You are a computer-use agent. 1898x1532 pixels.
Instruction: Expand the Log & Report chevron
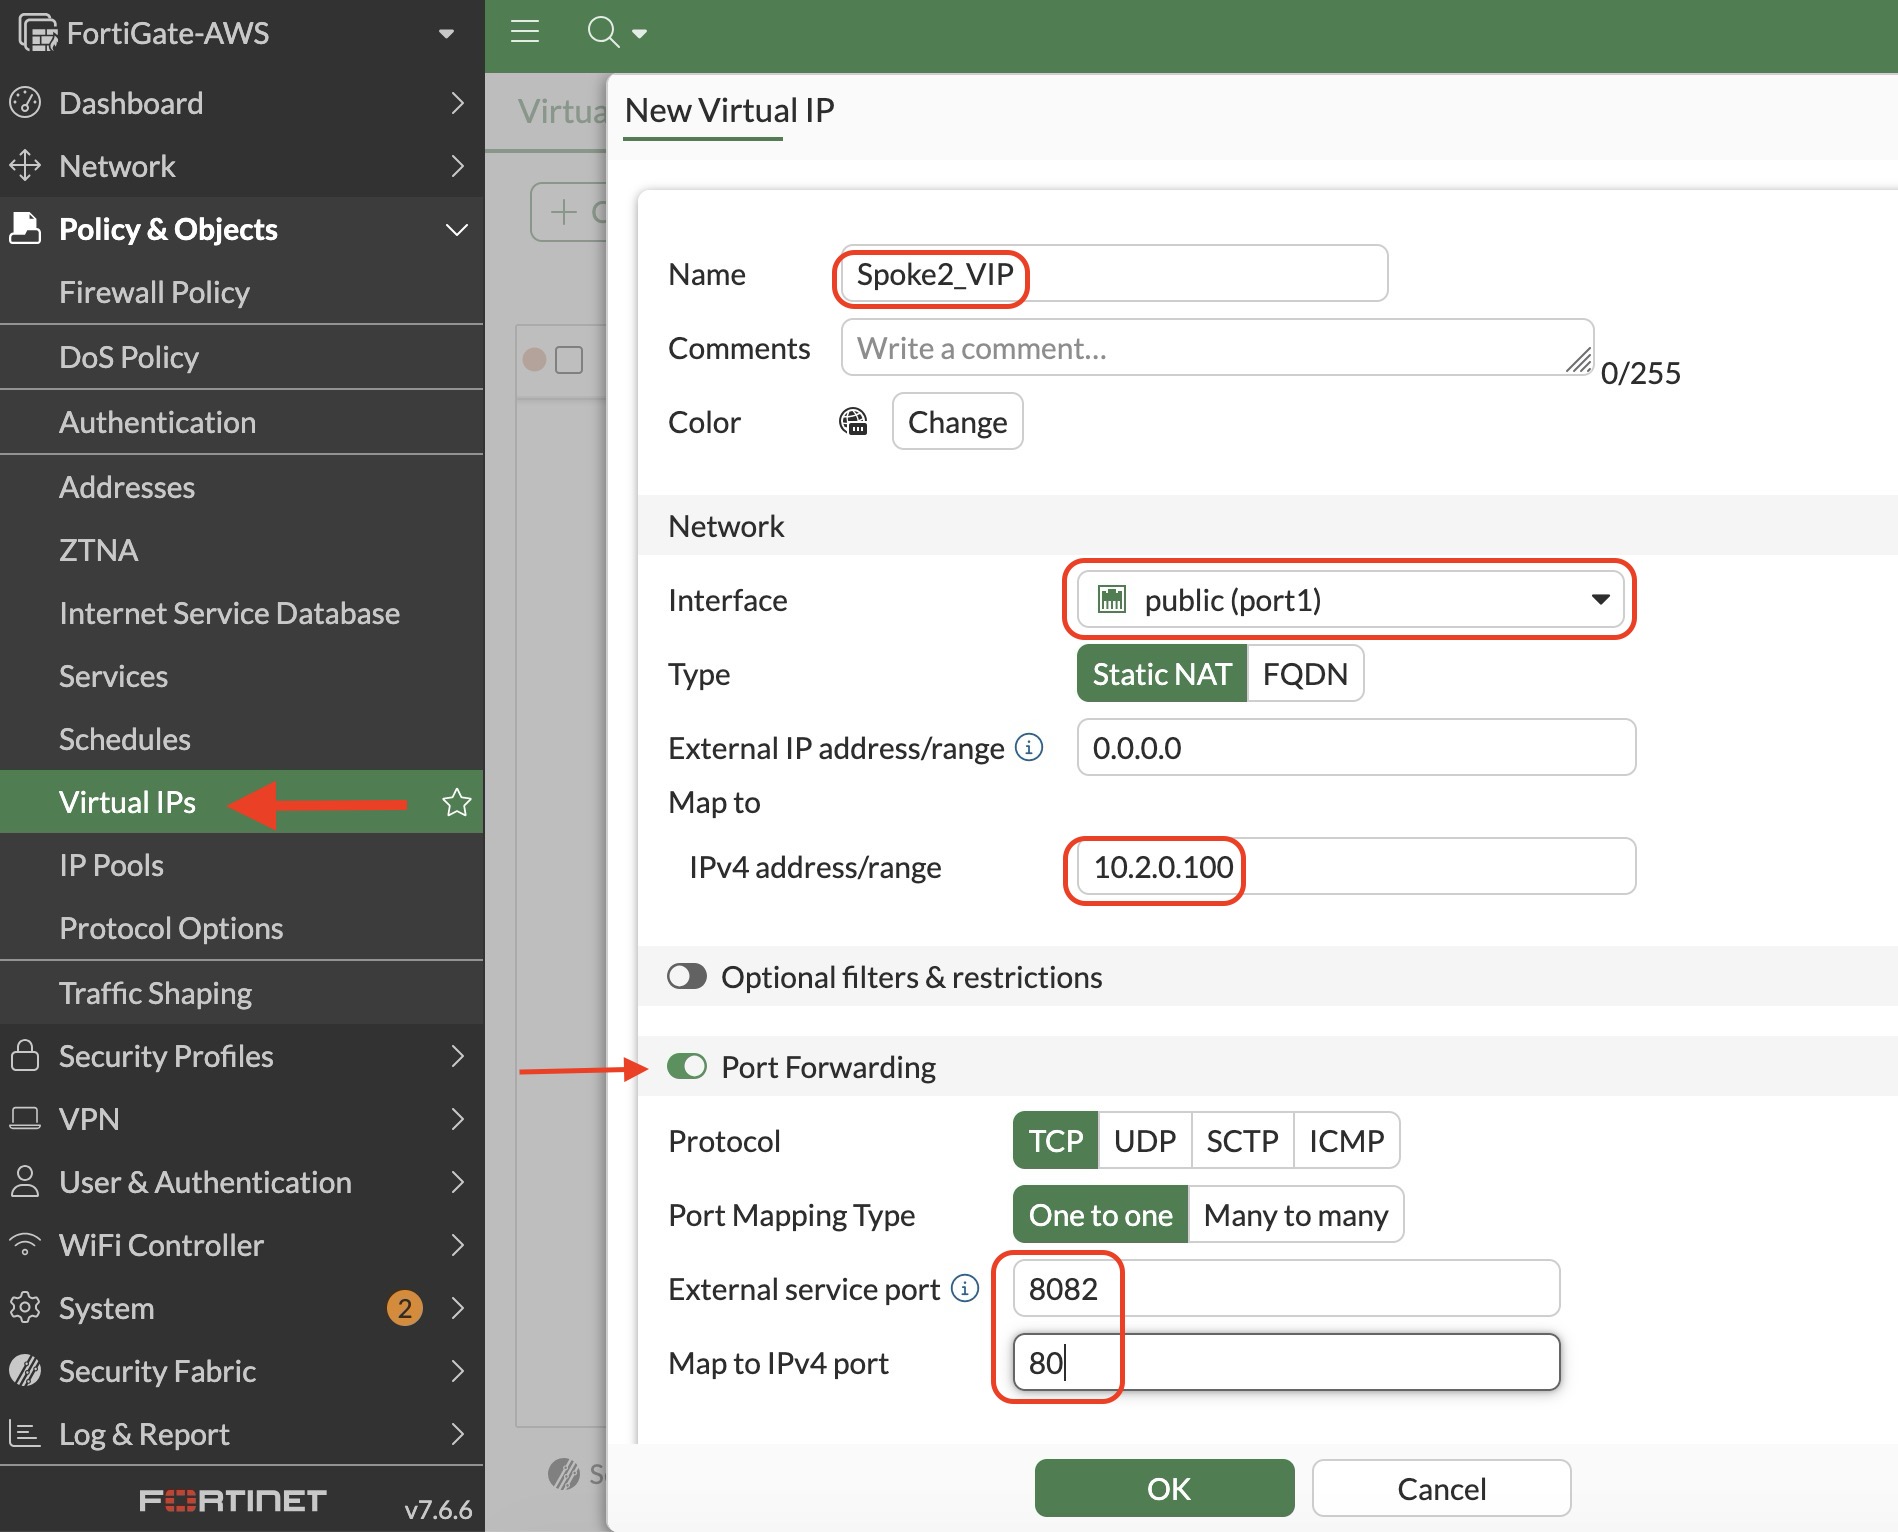(457, 1433)
